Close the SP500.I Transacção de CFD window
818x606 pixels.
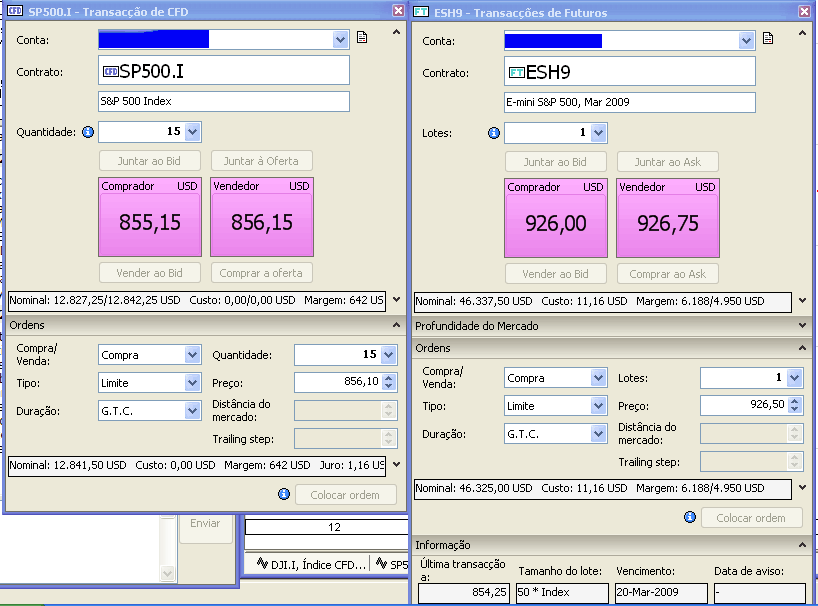[x=398, y=10]
